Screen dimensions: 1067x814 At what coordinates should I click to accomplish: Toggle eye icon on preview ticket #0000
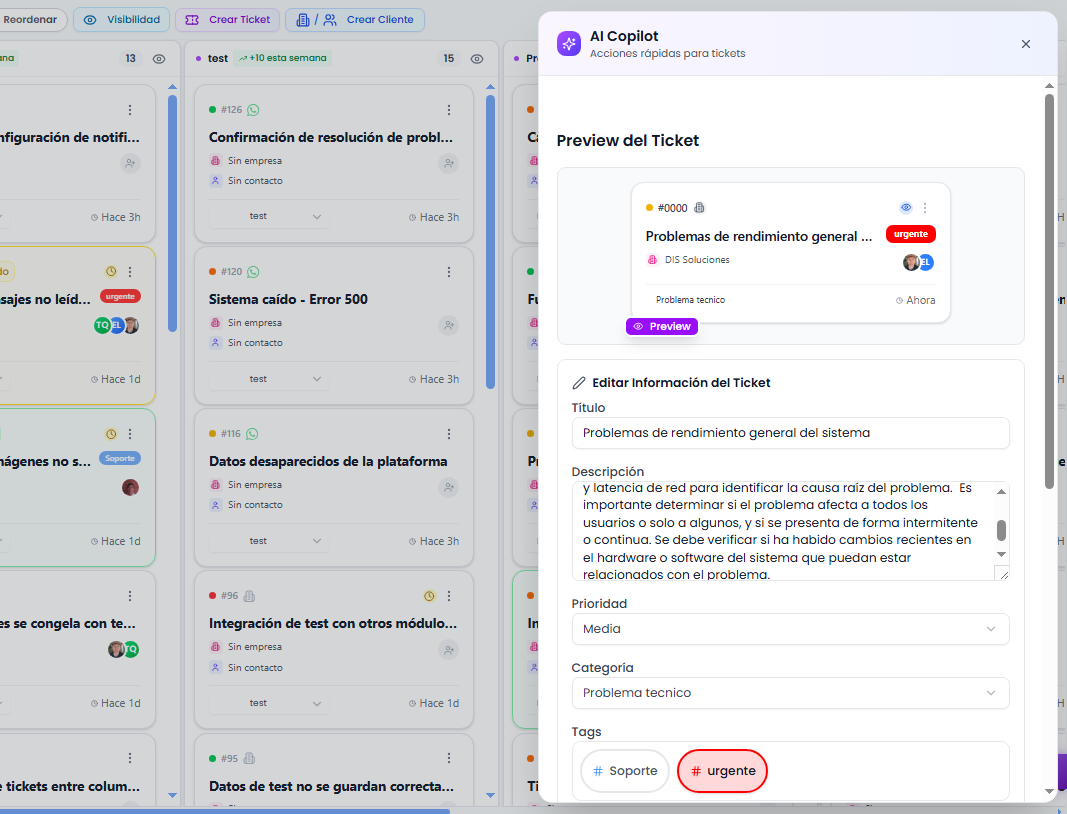pos(906,208)
